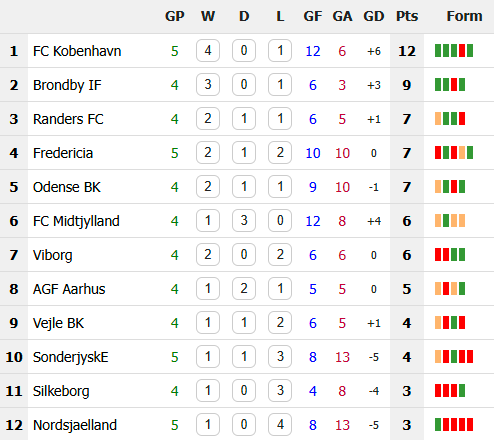Click the red loss bar in Brondby IF form
This screenshot has height=440, width=494.
454,85
